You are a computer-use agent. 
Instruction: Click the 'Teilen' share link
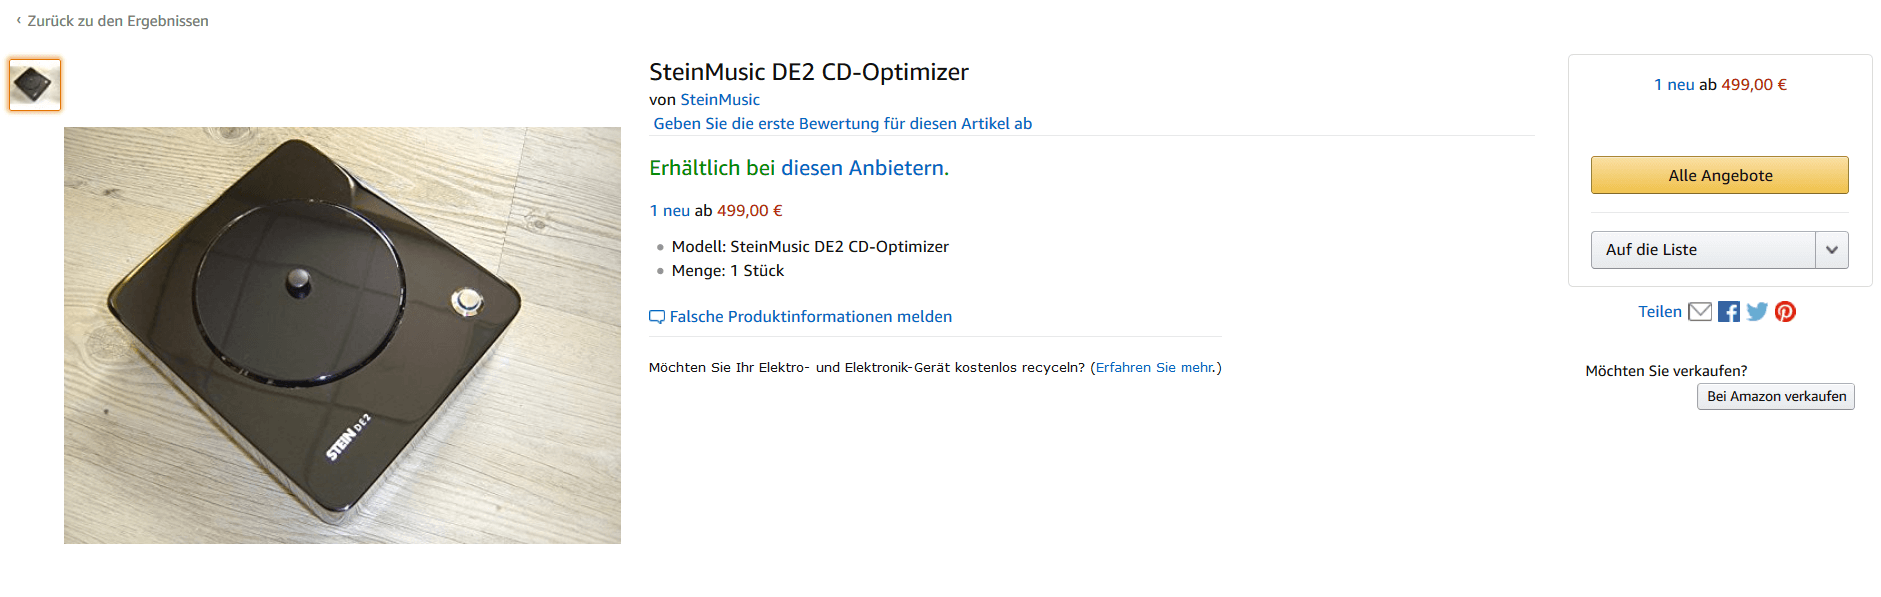click(x=1659, y=312)
